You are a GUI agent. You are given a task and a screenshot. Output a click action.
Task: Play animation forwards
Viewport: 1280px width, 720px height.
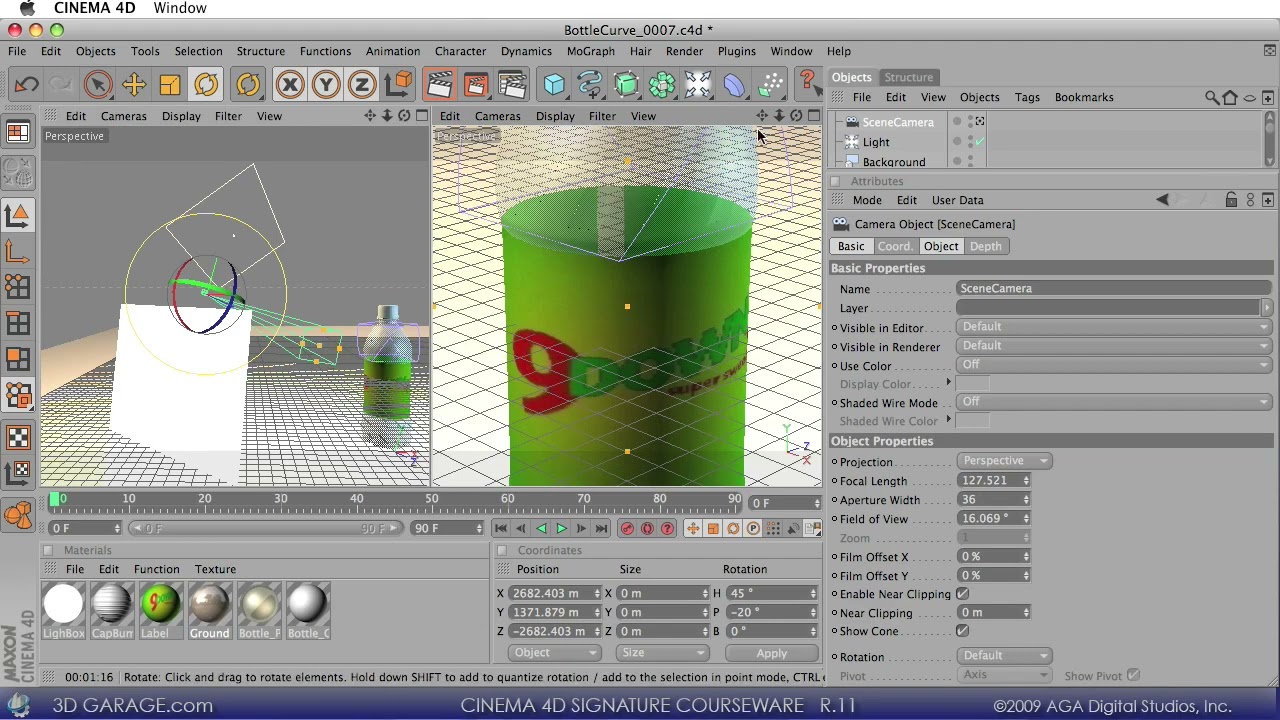[561, 528]
